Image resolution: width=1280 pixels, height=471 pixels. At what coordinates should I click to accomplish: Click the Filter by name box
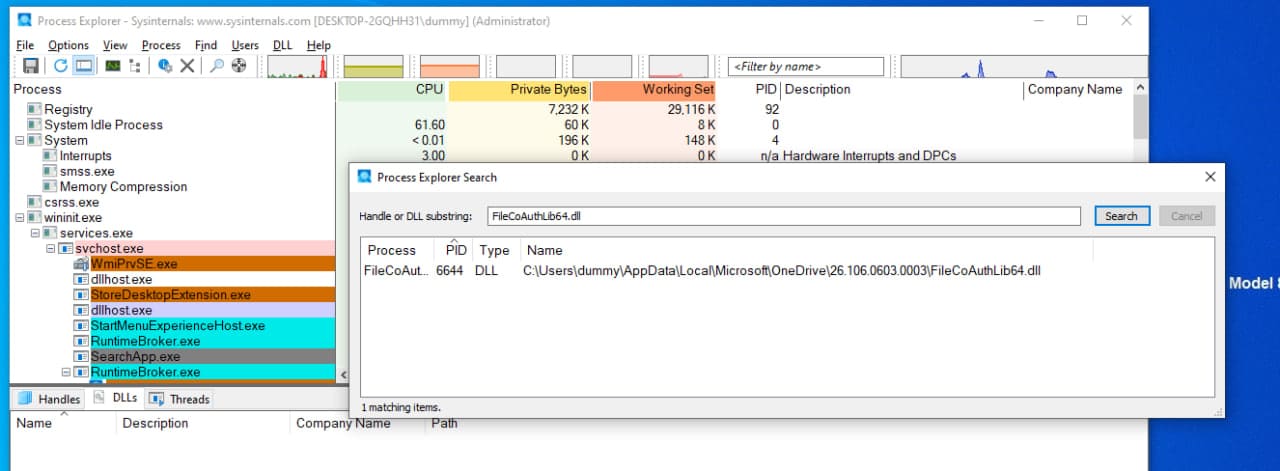[806, 66]
